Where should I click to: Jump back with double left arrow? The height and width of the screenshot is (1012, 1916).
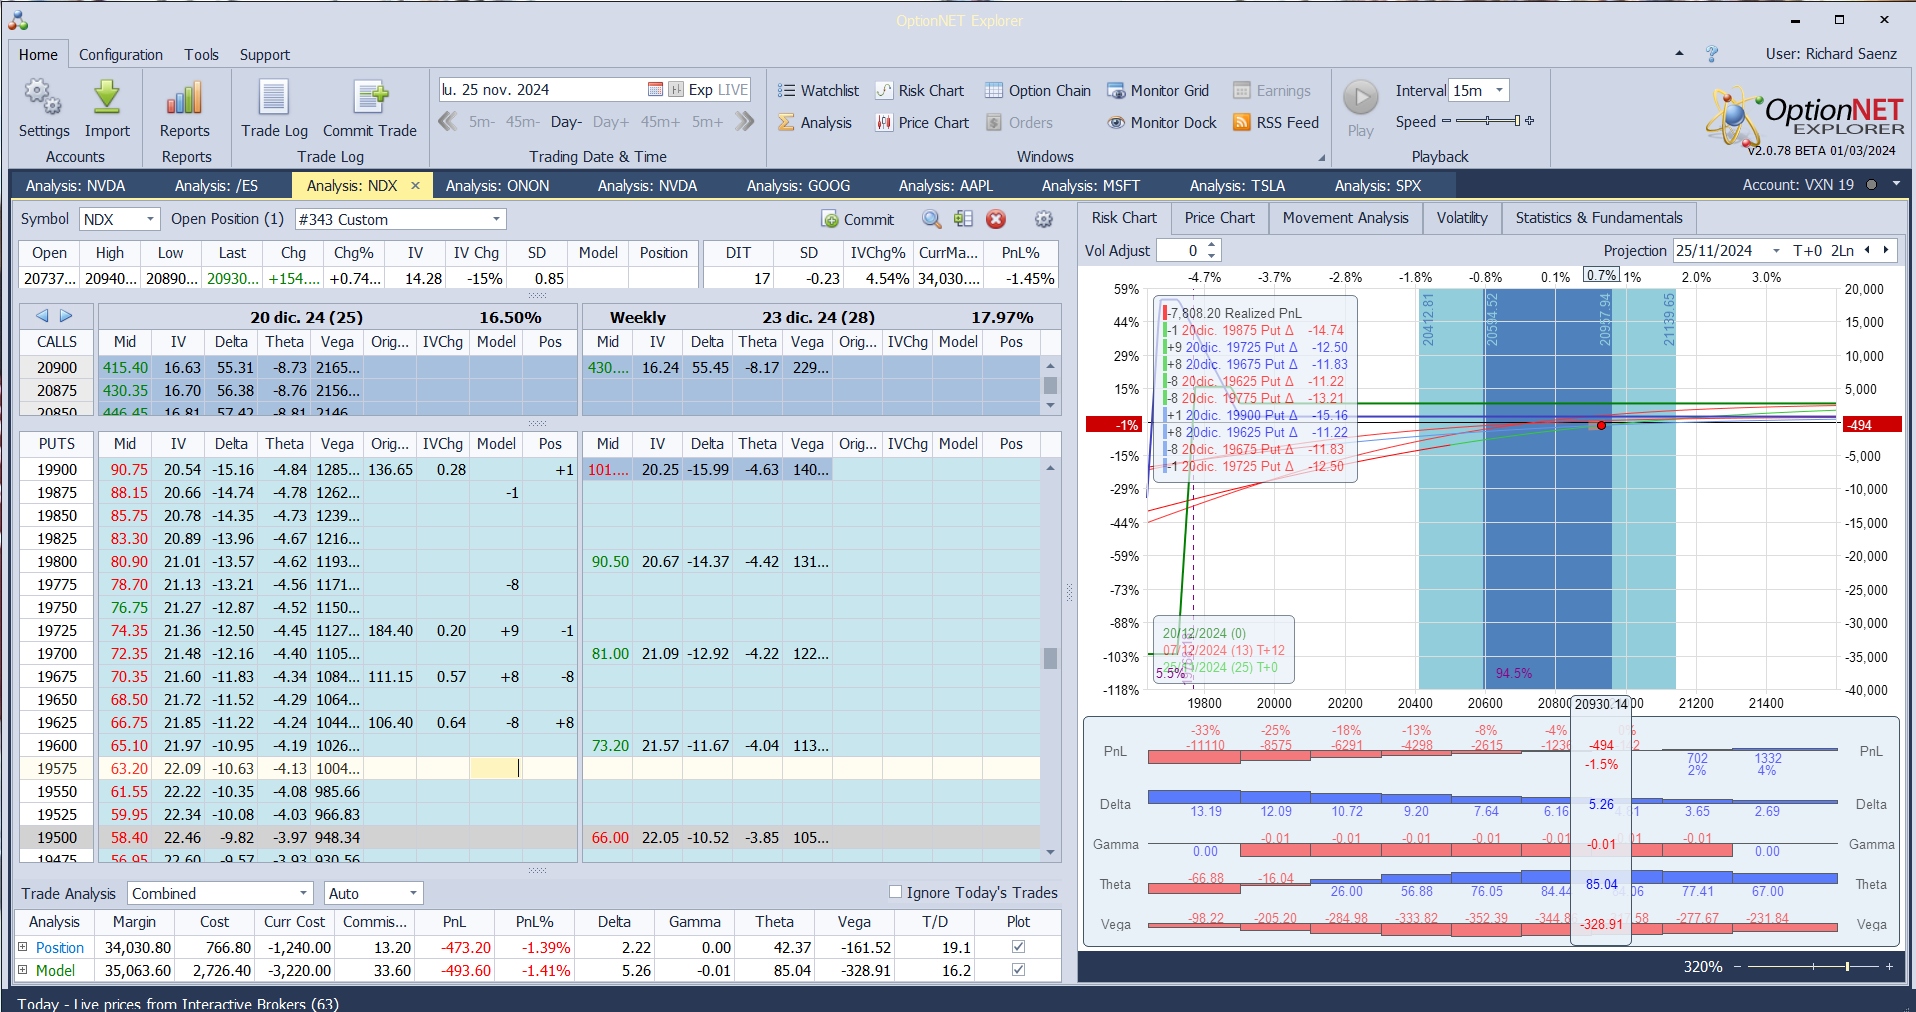point(448,121)
